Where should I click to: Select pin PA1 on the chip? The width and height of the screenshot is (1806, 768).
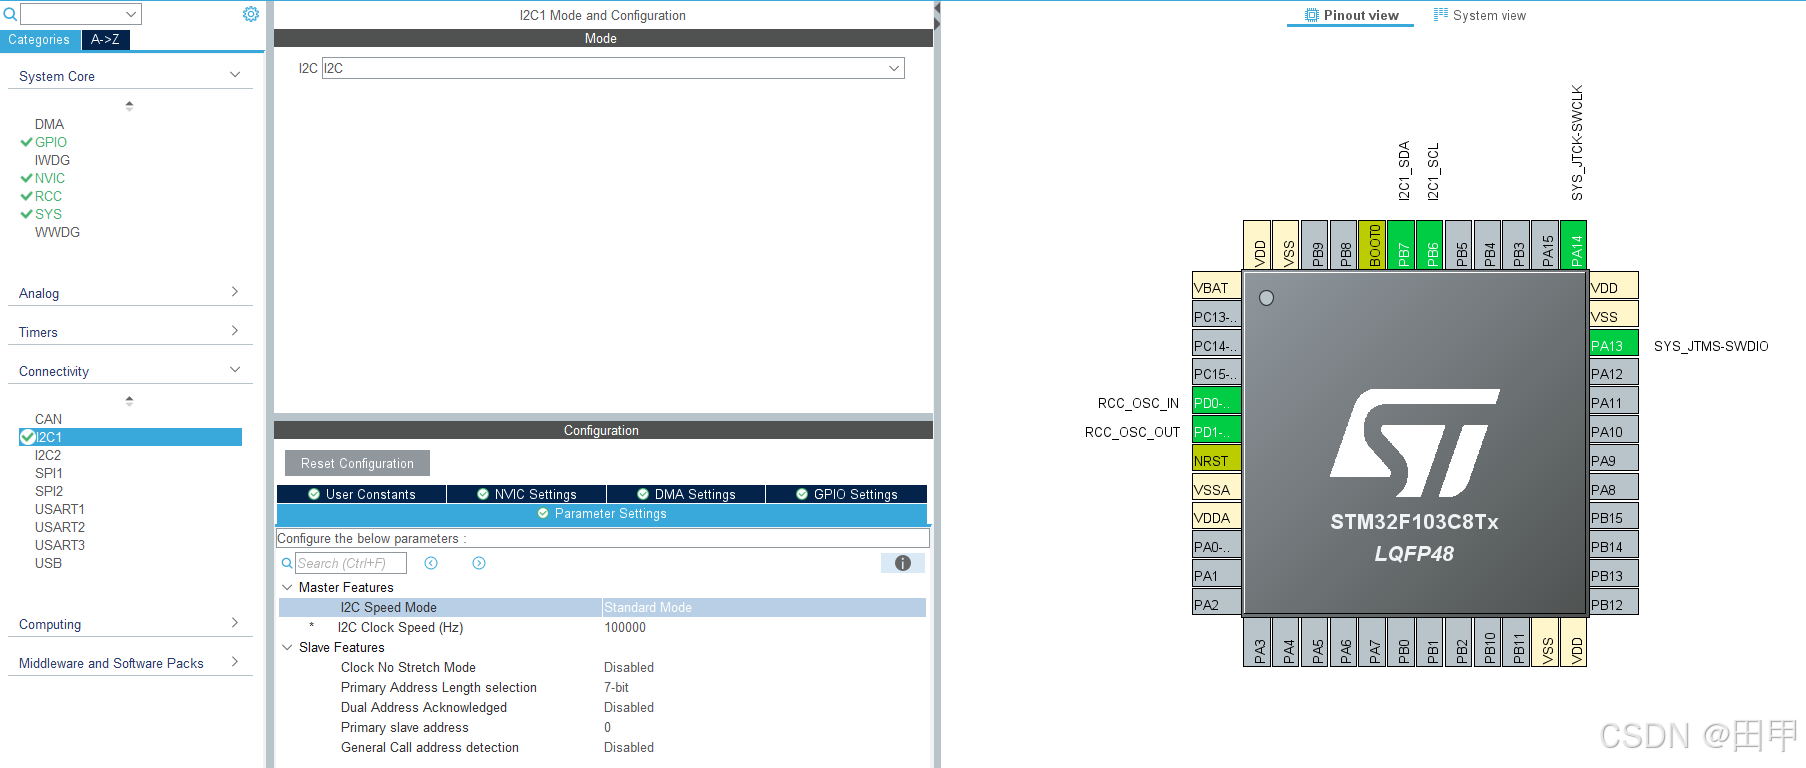(x=1217, y=575)
